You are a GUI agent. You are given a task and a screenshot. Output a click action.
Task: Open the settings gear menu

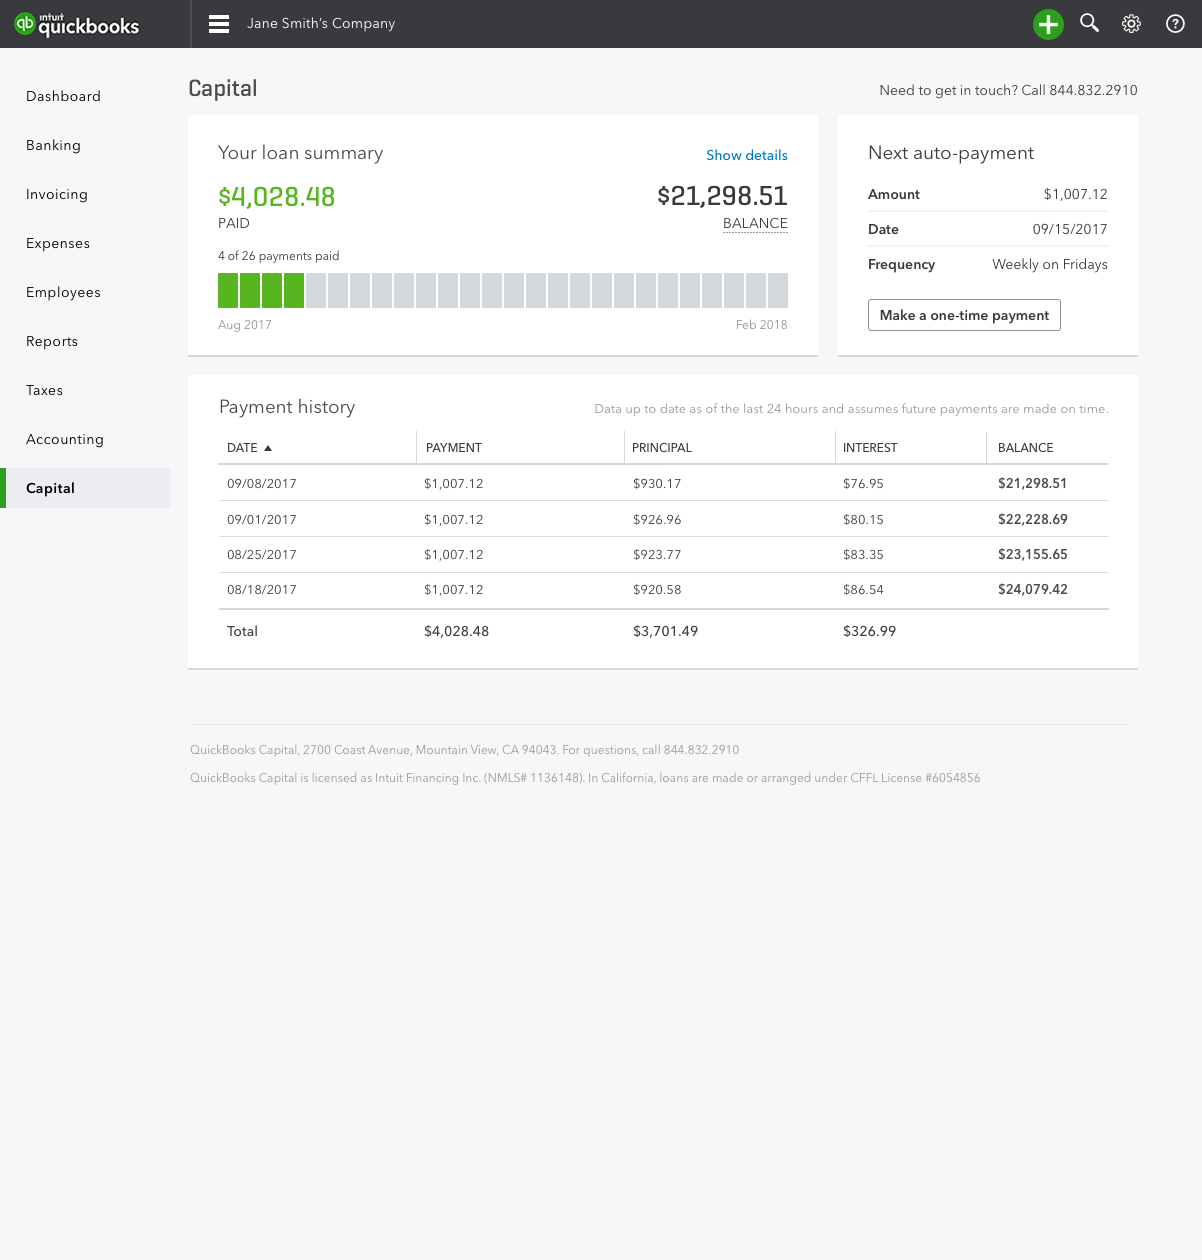[x=1131, y=24]
